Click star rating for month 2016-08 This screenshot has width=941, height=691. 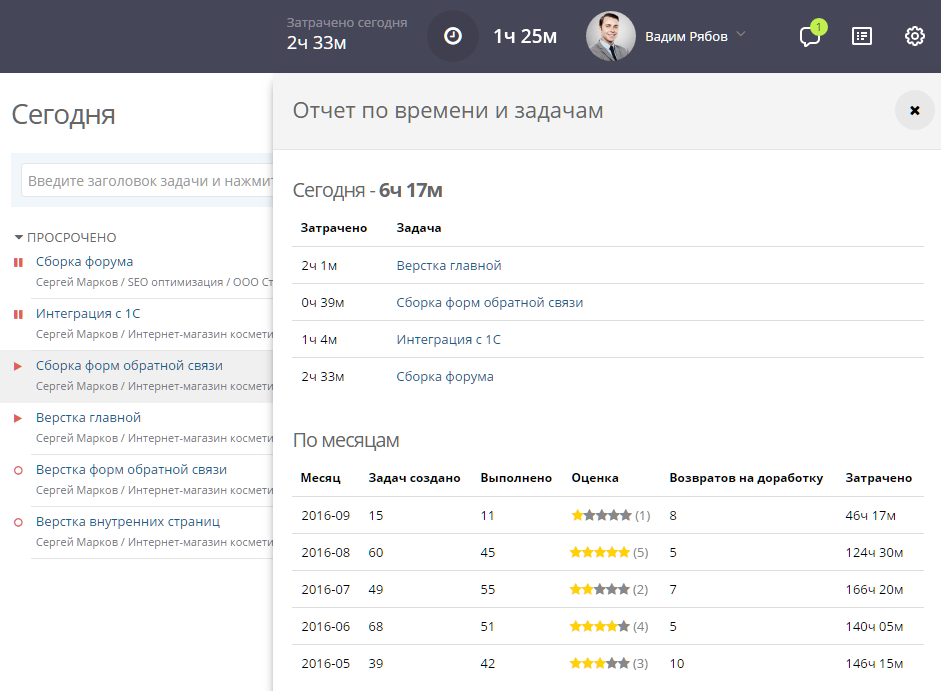point(600,552)
